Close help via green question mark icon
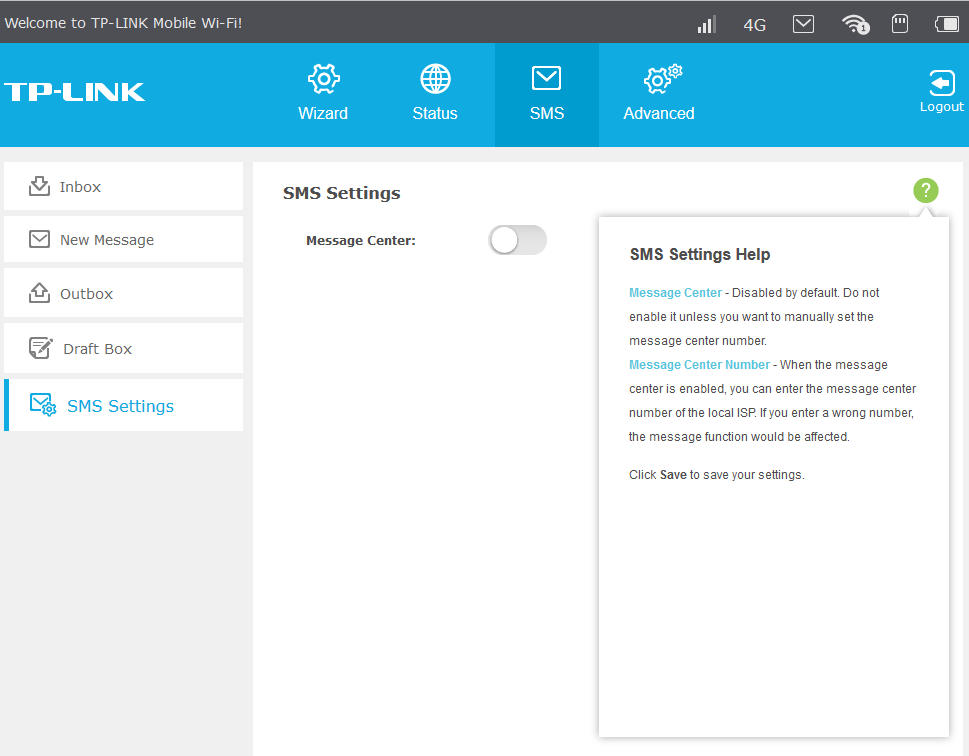Screen dimensions: 969x756 click(926, 190)
